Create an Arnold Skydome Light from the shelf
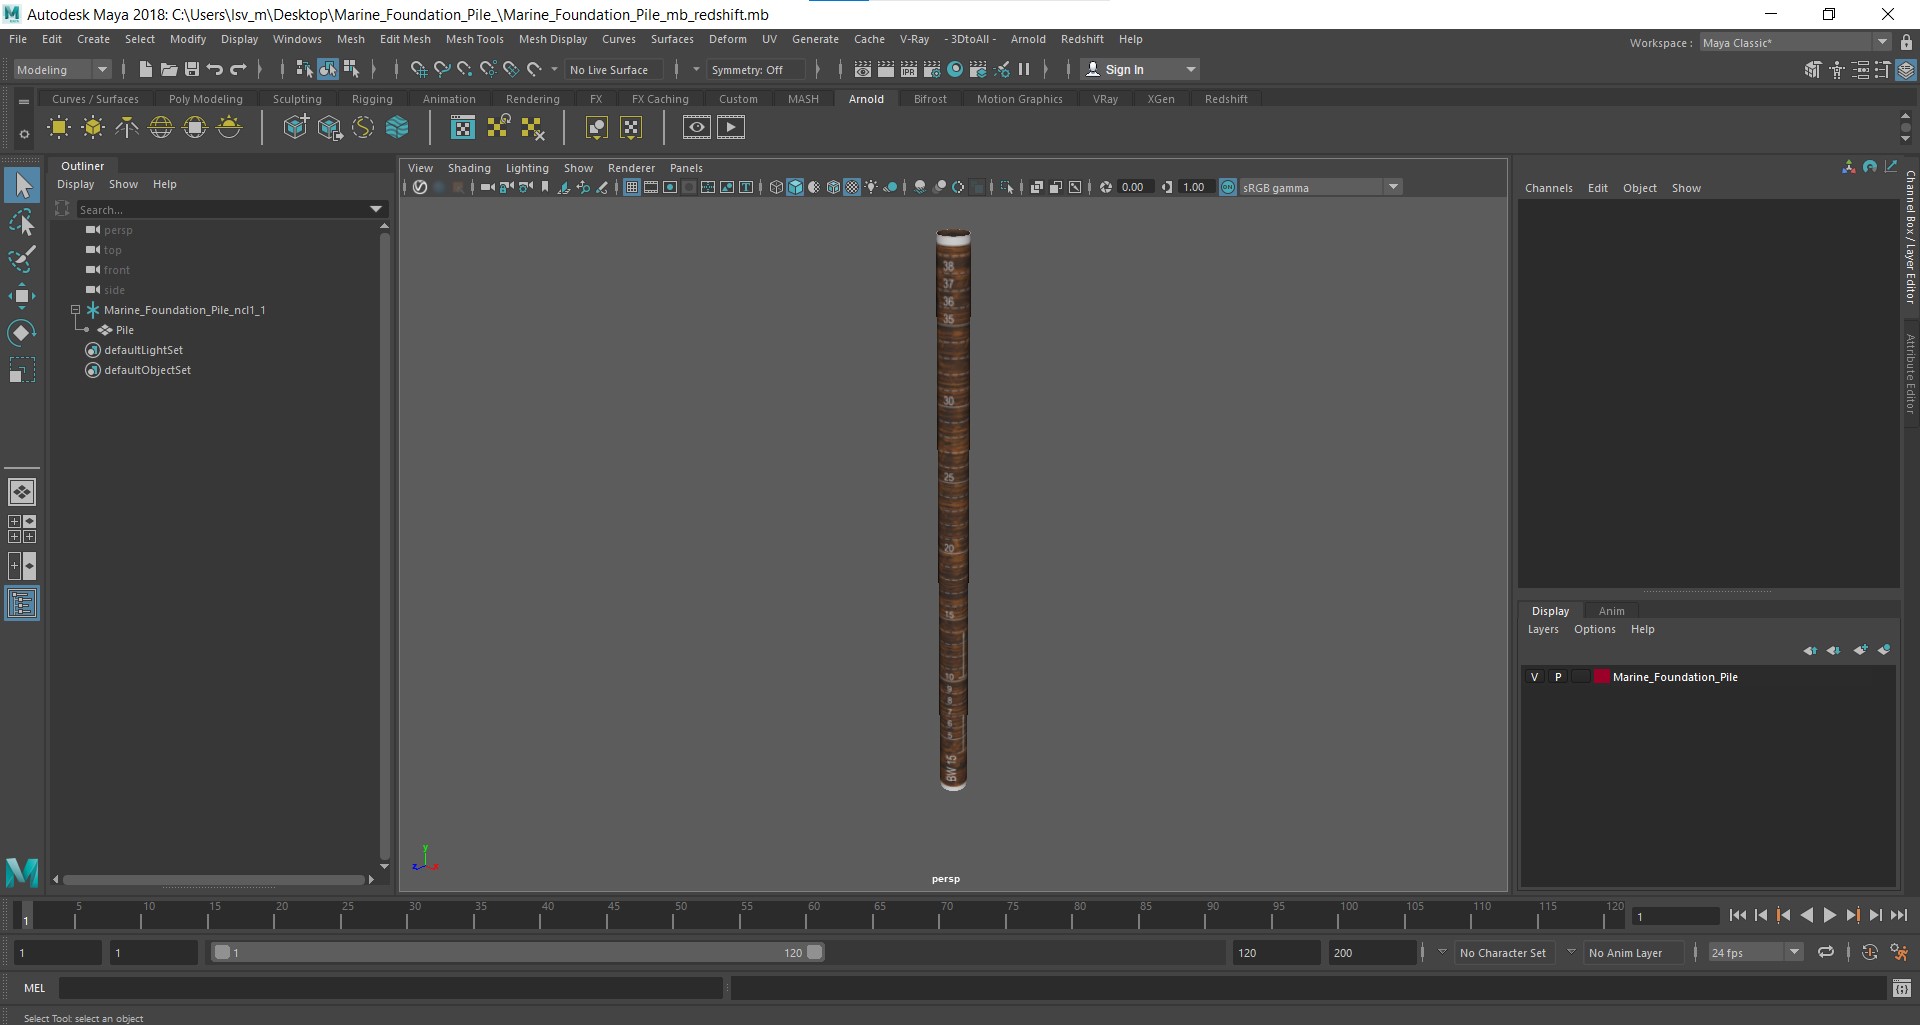Screen dimensions: 1920x1025 (x=161, y=127)
